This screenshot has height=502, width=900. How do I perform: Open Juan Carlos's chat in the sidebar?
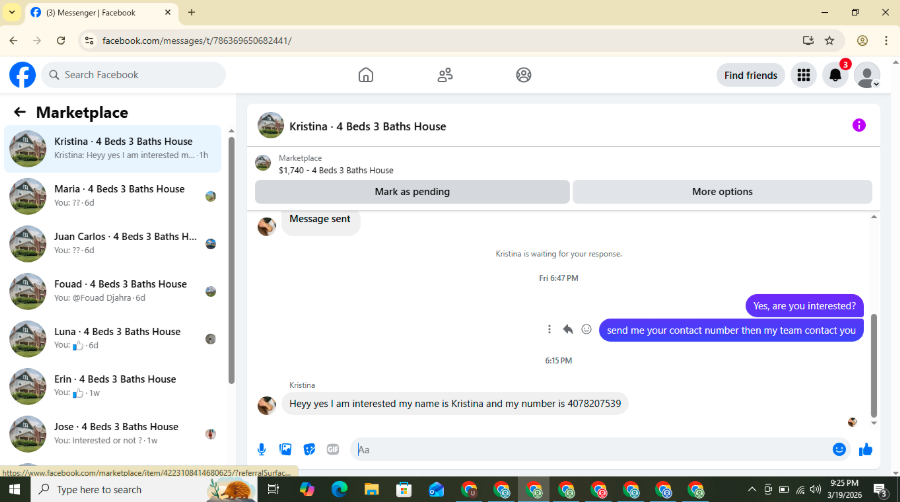(x=112, y=244)
